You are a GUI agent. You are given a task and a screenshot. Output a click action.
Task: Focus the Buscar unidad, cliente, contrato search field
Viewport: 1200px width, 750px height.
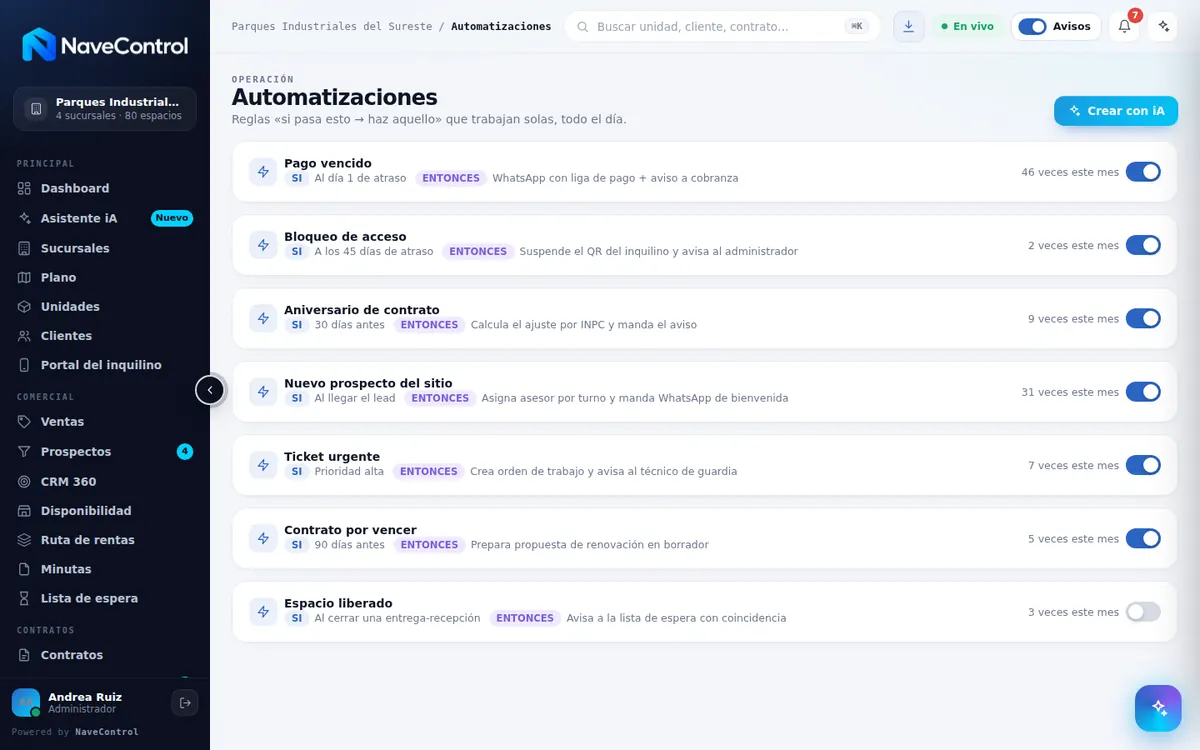[722, 27]
